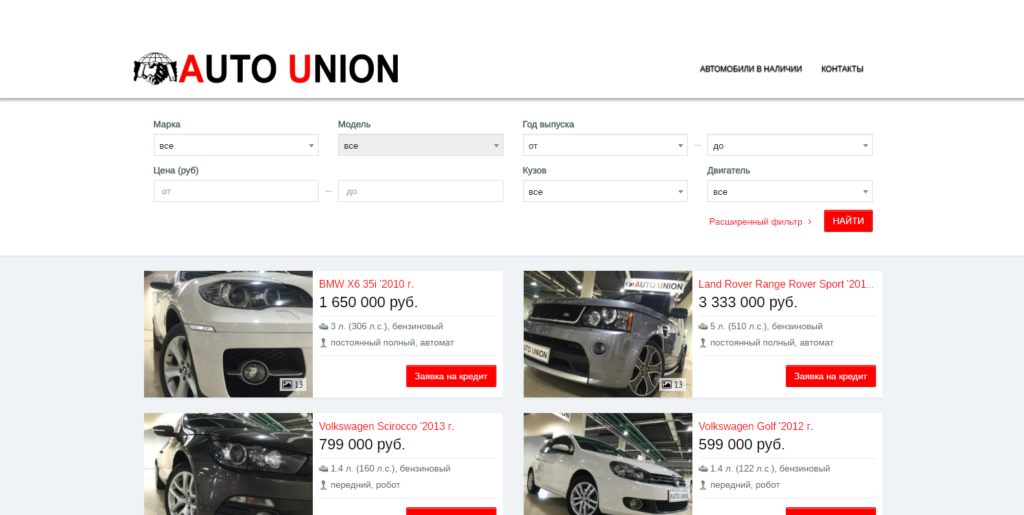Screen dimensions: 1024x515
Task: Click drivetrain icon in Volkswagen Scirocco listing
Action: pyautogui.click(x=323, y=484)
